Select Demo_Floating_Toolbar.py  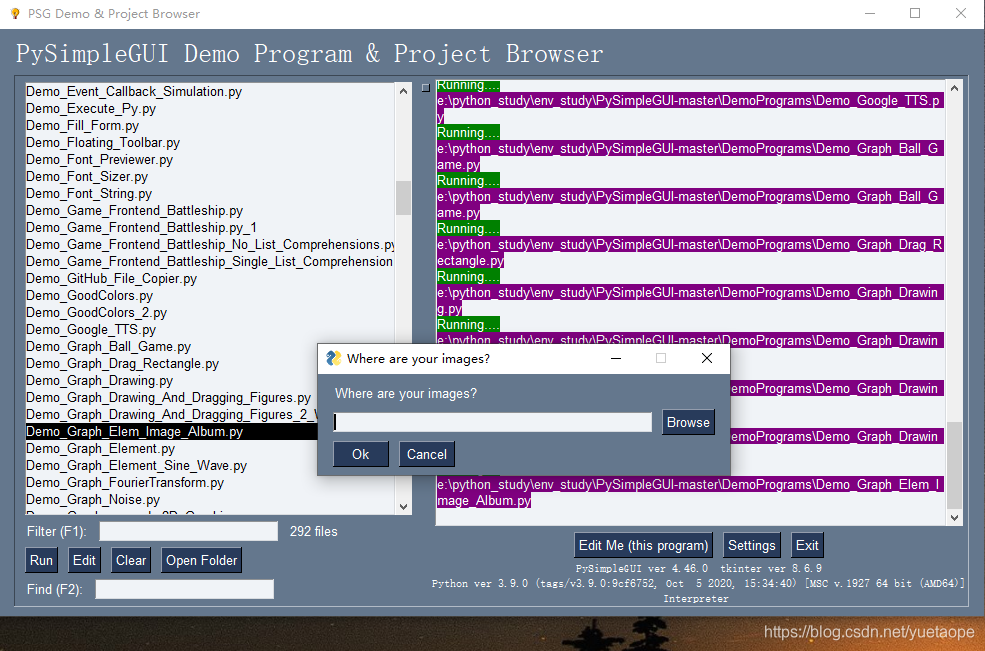click(210, 143)
